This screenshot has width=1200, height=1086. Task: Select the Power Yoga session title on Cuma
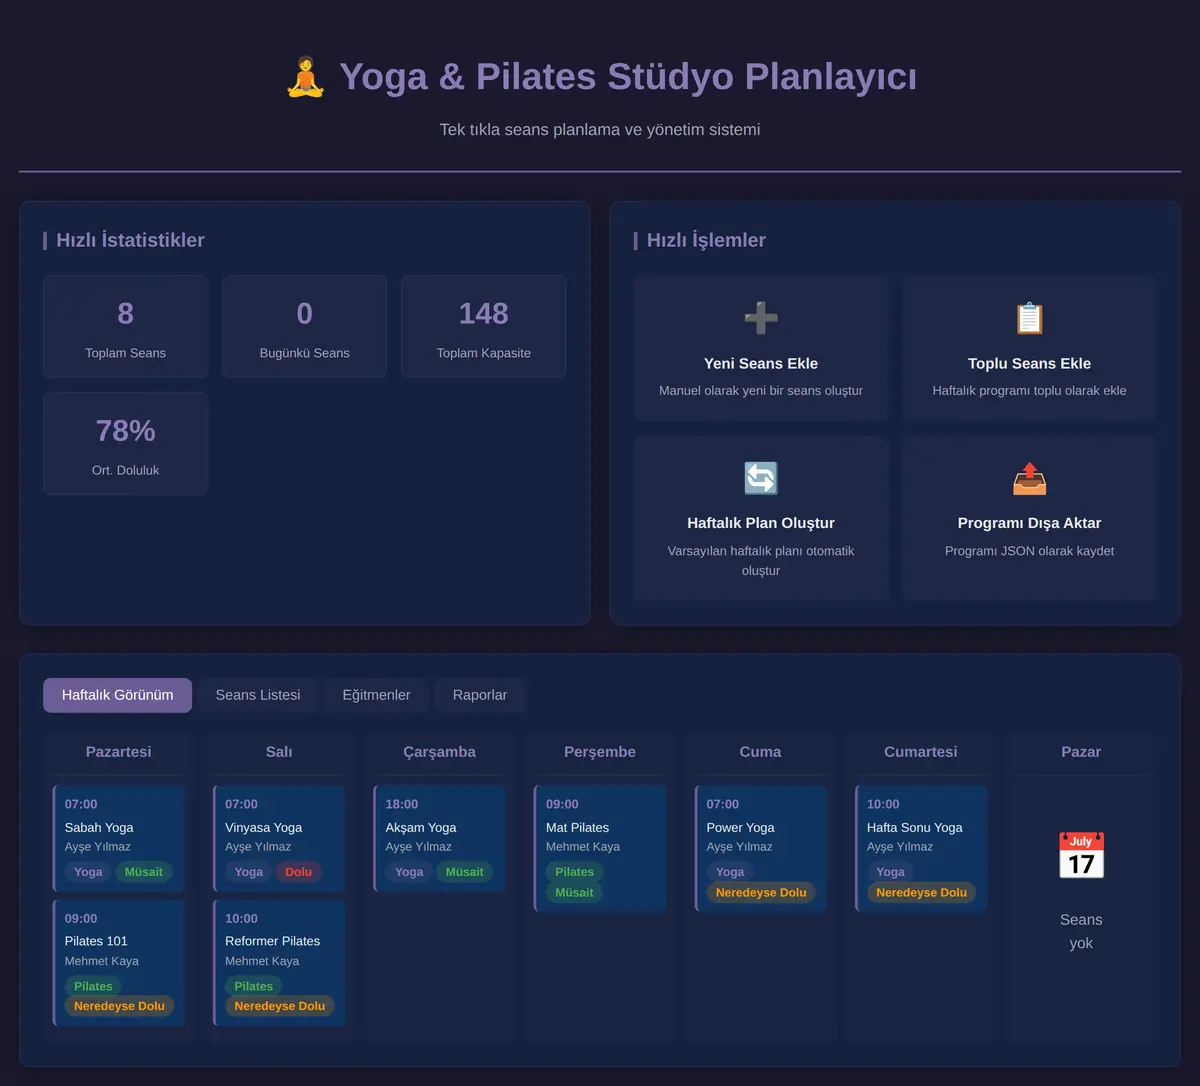coord(740,827)
